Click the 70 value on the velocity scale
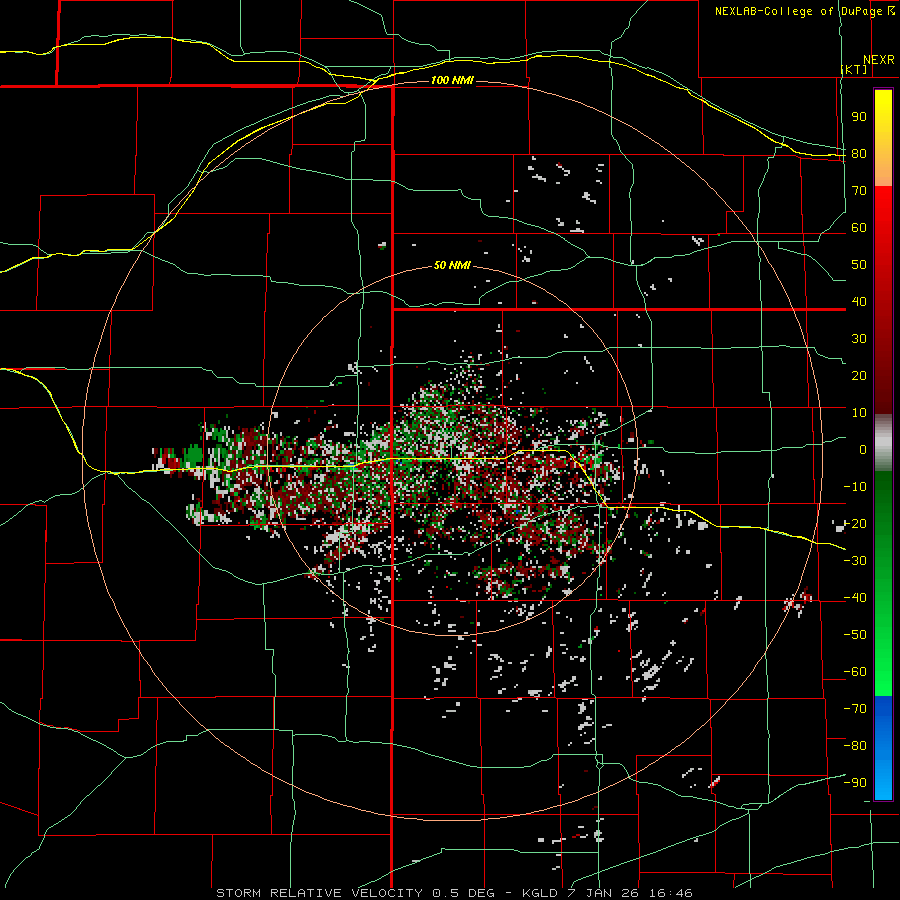 coord(859,191)
